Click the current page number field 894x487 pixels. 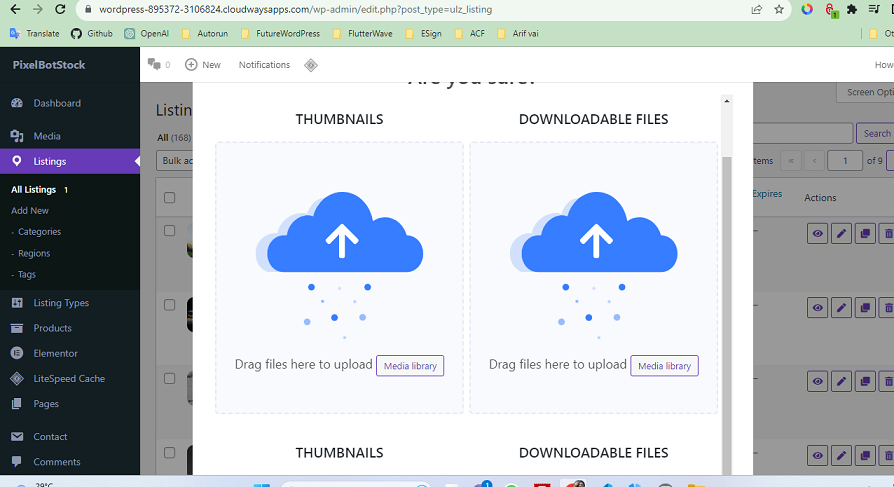pos(845,161)
